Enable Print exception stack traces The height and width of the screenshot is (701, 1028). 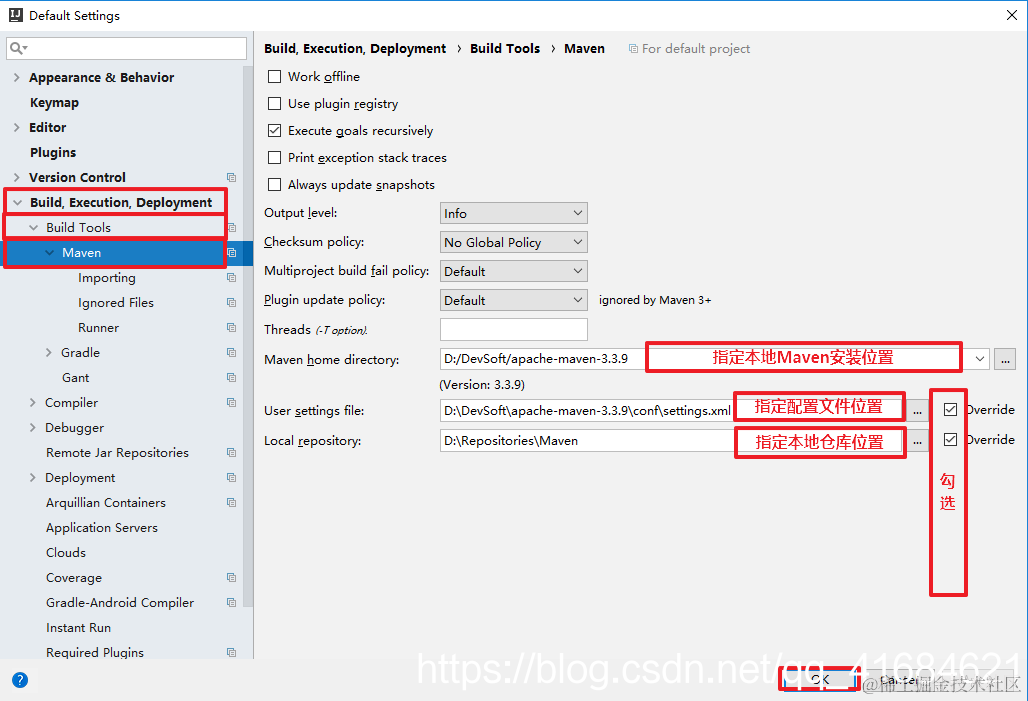click(x=275, y=157)
